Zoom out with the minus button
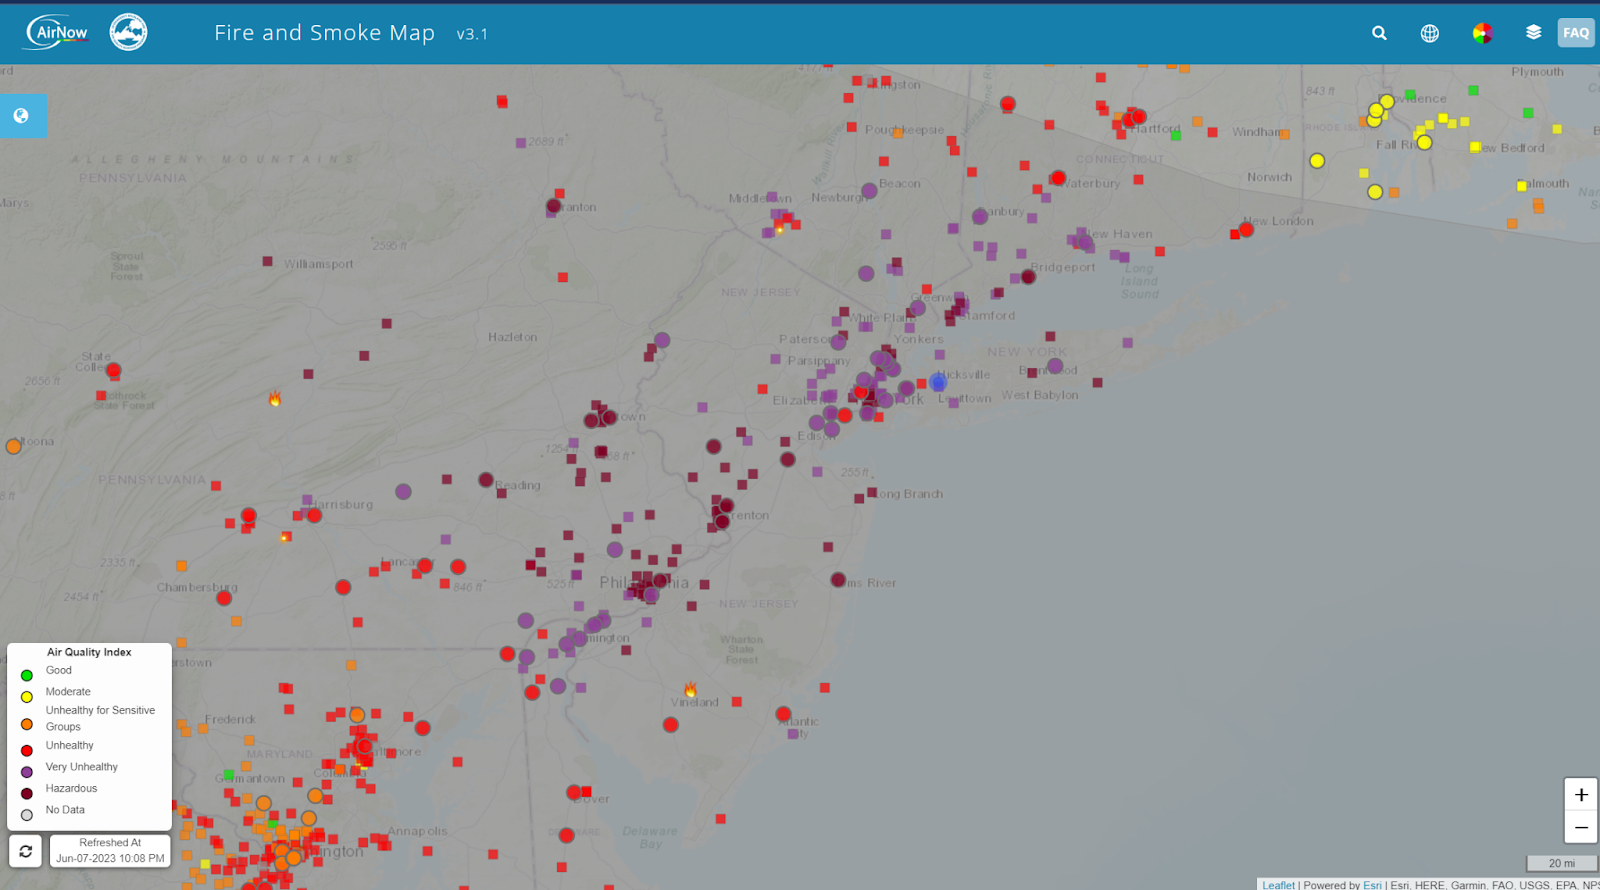 [1581, 827]
